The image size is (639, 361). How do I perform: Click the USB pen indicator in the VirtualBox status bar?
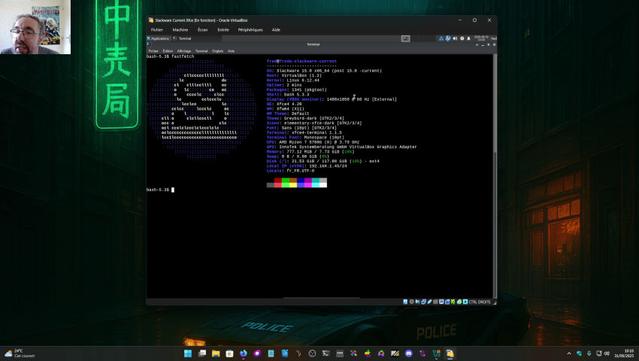(x=430, y=302)
